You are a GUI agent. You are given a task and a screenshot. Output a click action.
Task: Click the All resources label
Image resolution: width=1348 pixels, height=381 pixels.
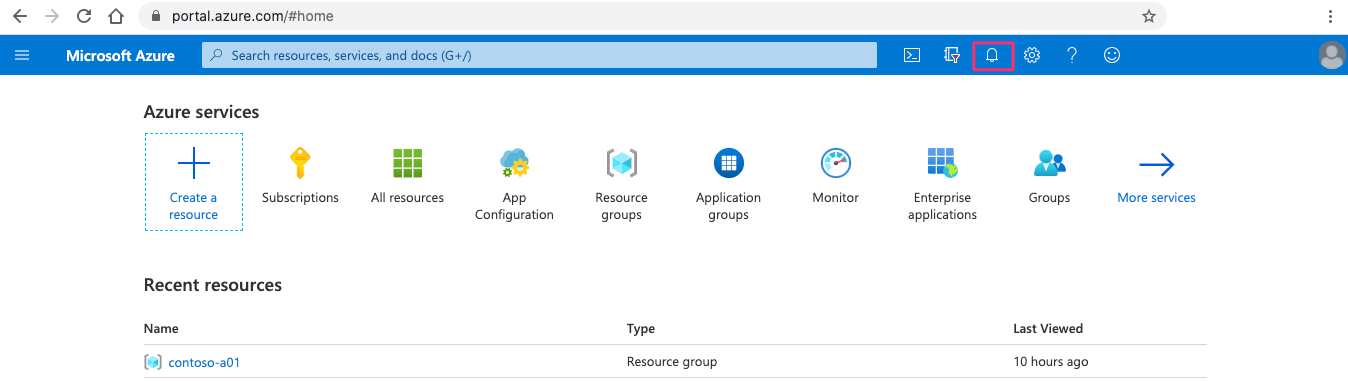407,198
